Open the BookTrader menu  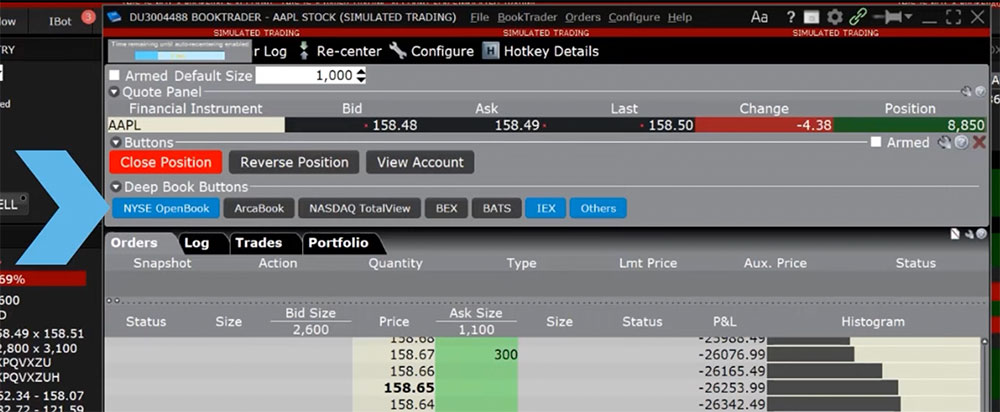tap(527, 17)
